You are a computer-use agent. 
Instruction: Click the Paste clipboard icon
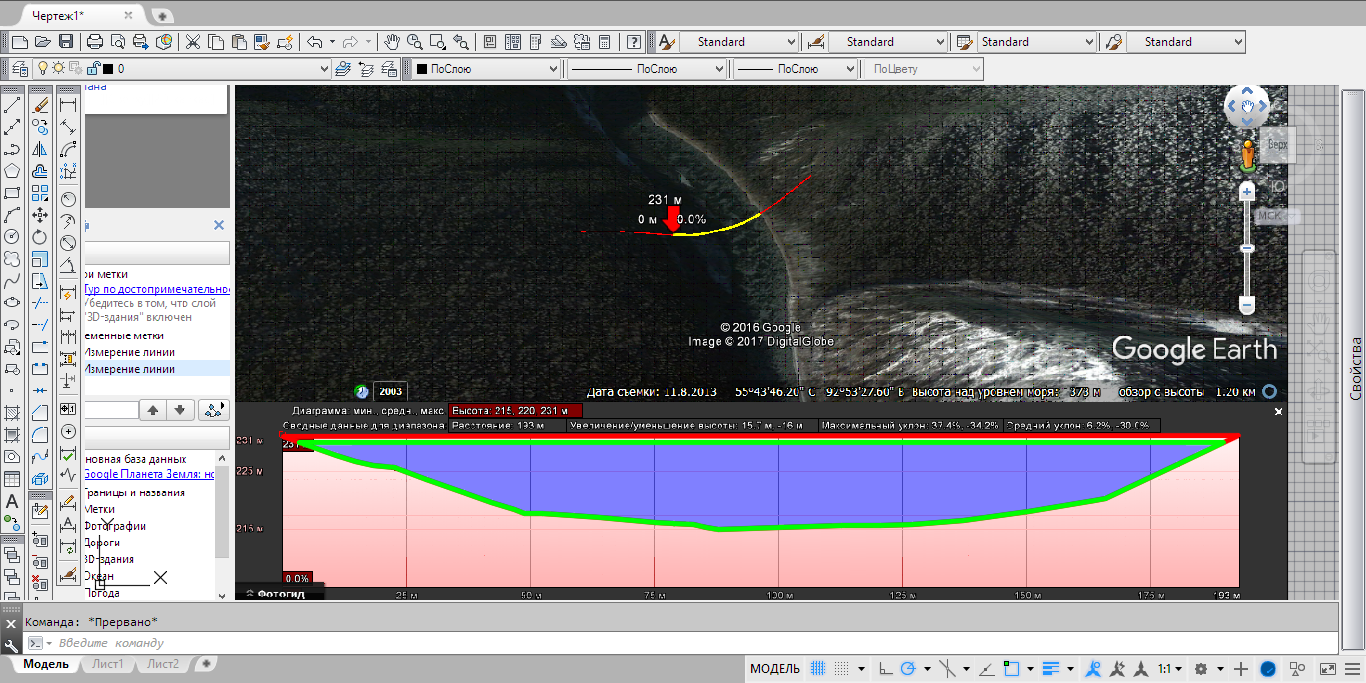coord(239,42)
